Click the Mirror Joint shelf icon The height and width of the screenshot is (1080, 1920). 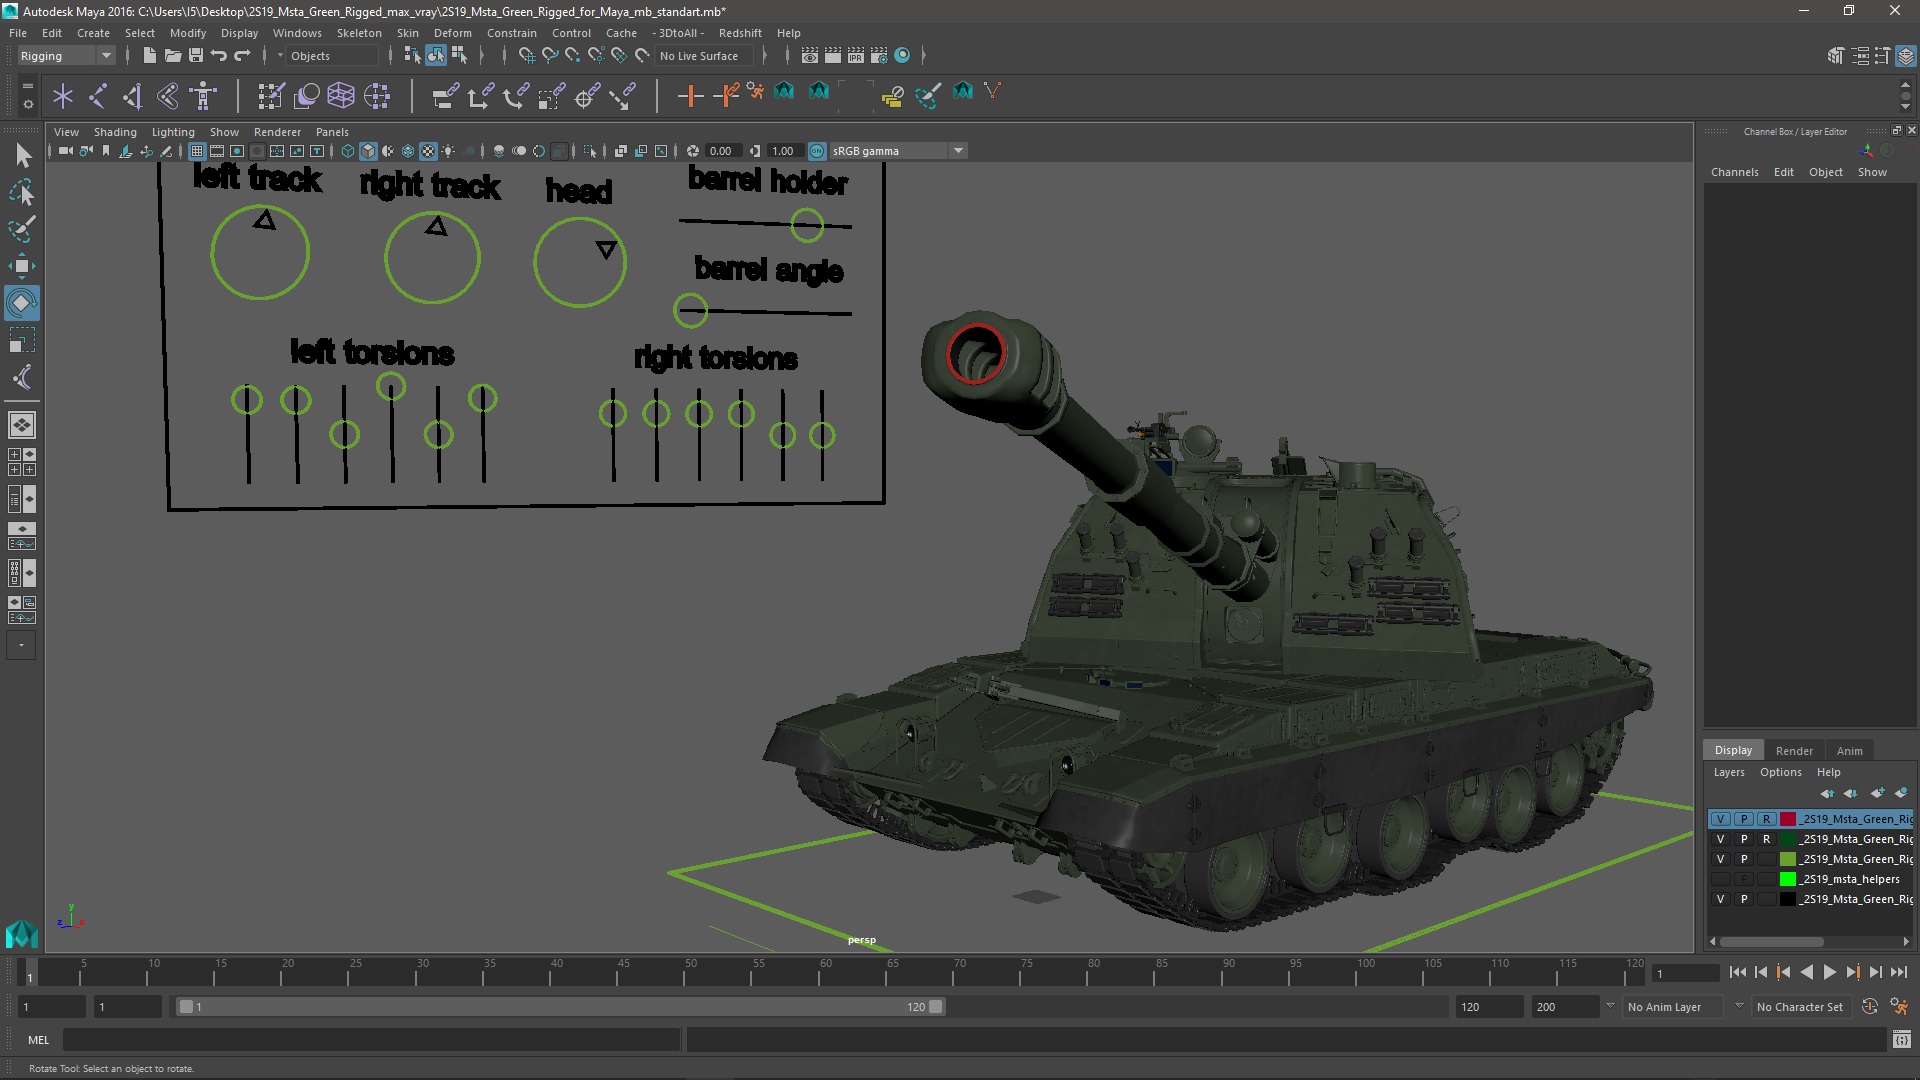(168, 96)
